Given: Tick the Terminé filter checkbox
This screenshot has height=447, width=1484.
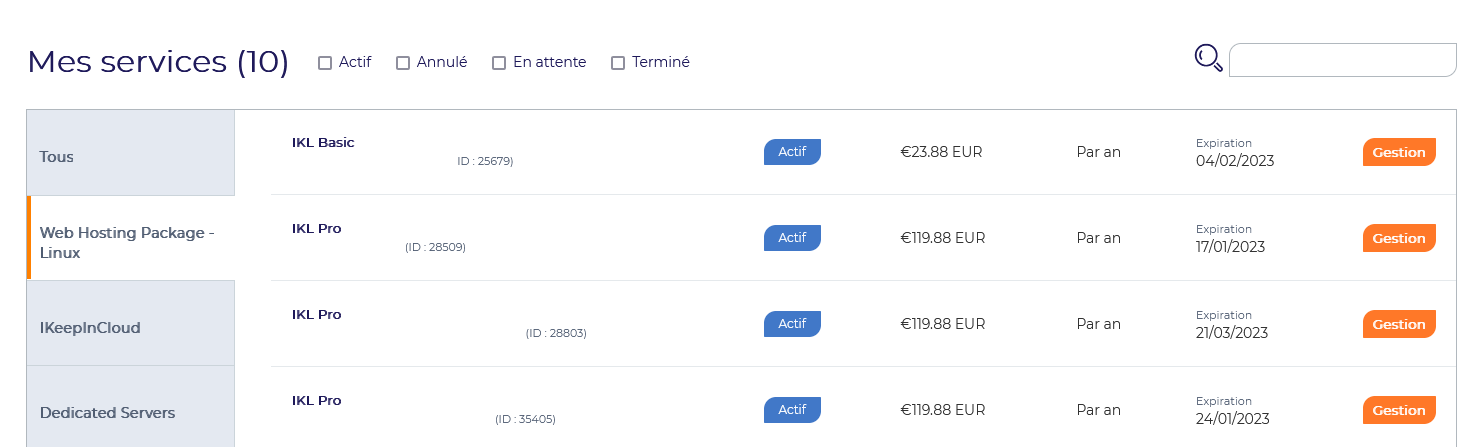Looking at the screenshot, I should pyautogui.click(x=618, y=63).
